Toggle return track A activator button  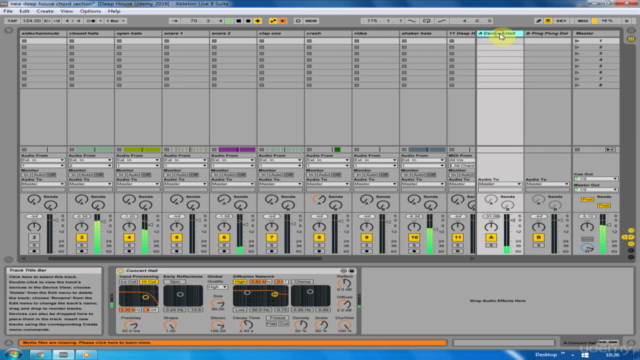coord(491,237)
